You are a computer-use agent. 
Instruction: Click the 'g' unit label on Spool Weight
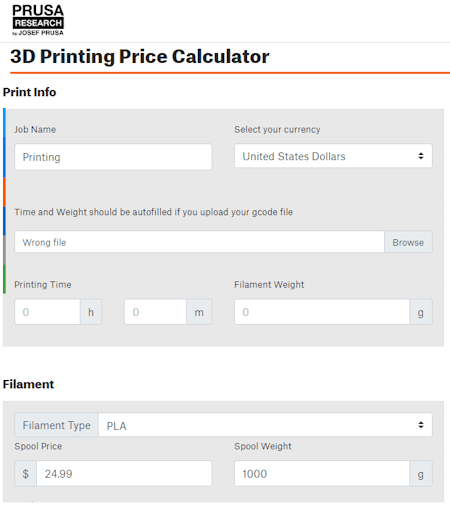[x=421, y=474]
